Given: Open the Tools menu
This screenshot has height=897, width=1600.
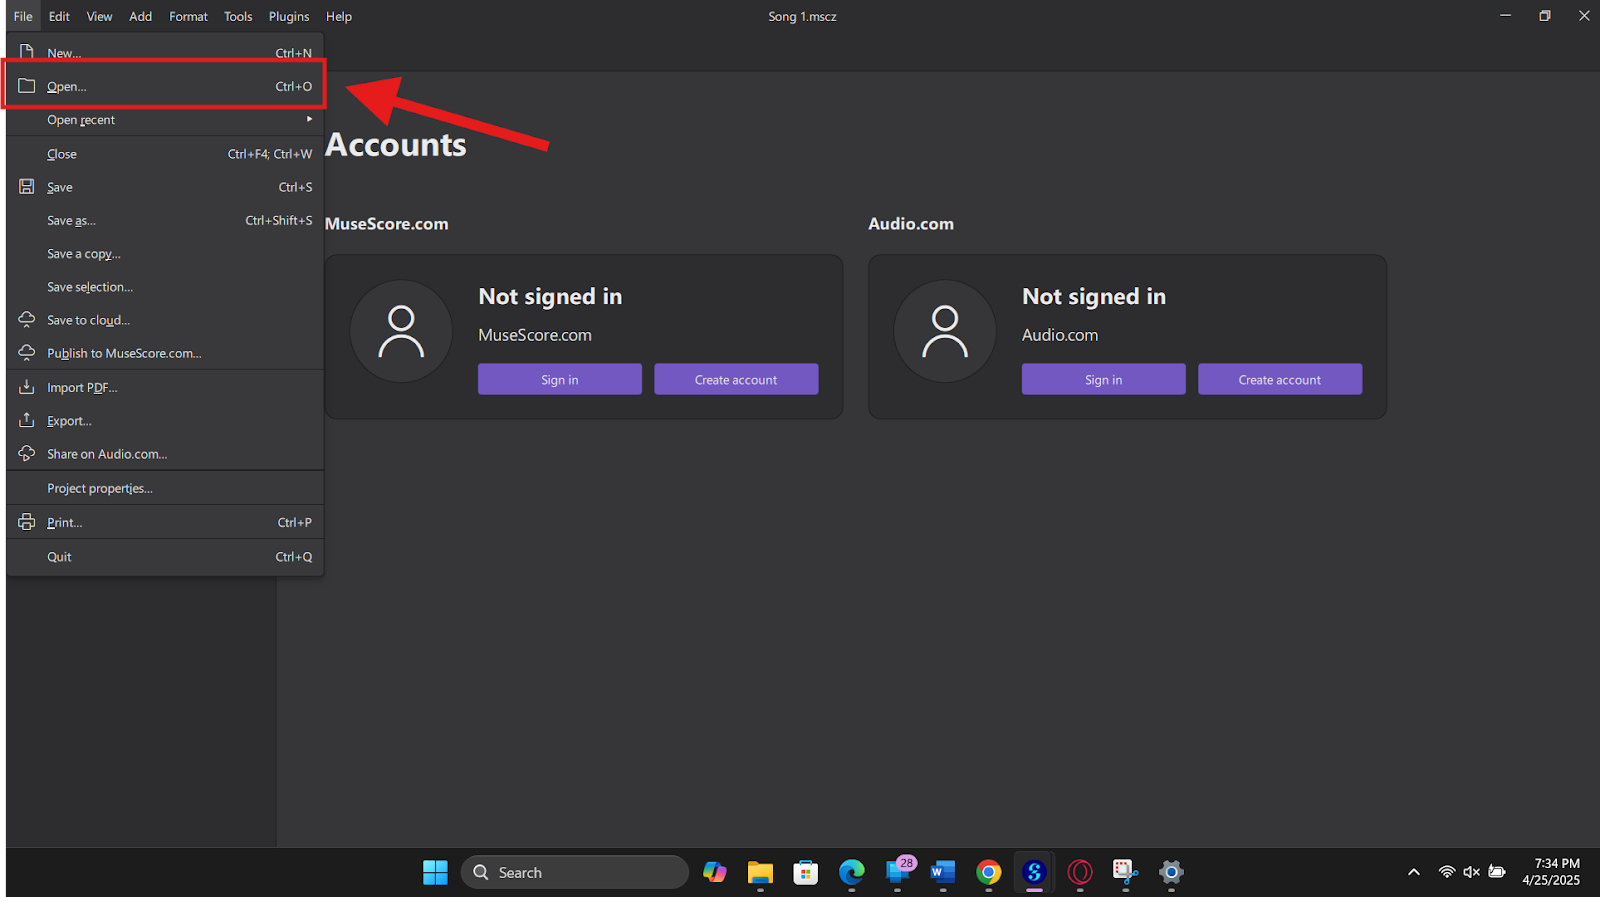Looking at the screenshot, I should click(238, 16).
